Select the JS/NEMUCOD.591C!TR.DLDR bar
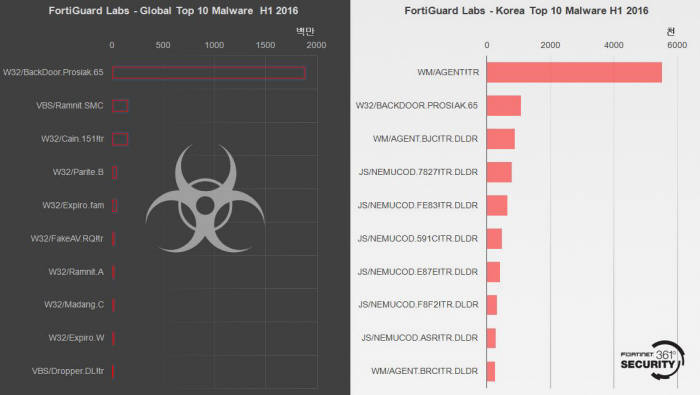Image resolution: width=700 pixels, height=395 pixels. click(495, 238)
